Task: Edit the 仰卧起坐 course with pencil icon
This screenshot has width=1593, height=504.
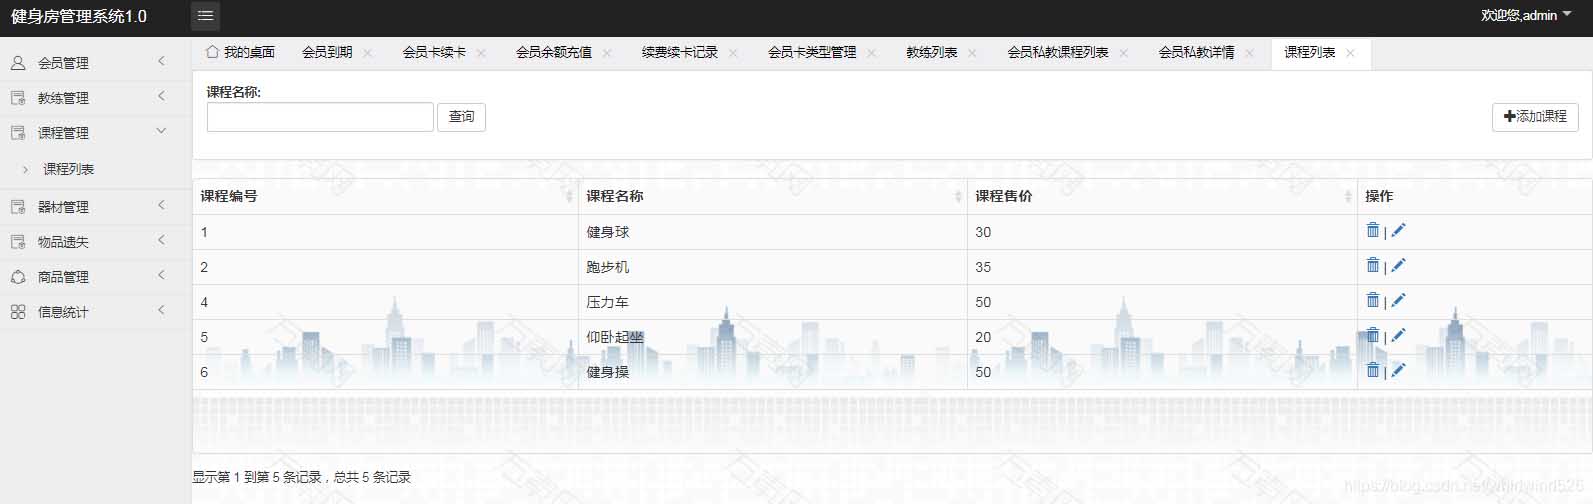Action: click(1398, 335)
